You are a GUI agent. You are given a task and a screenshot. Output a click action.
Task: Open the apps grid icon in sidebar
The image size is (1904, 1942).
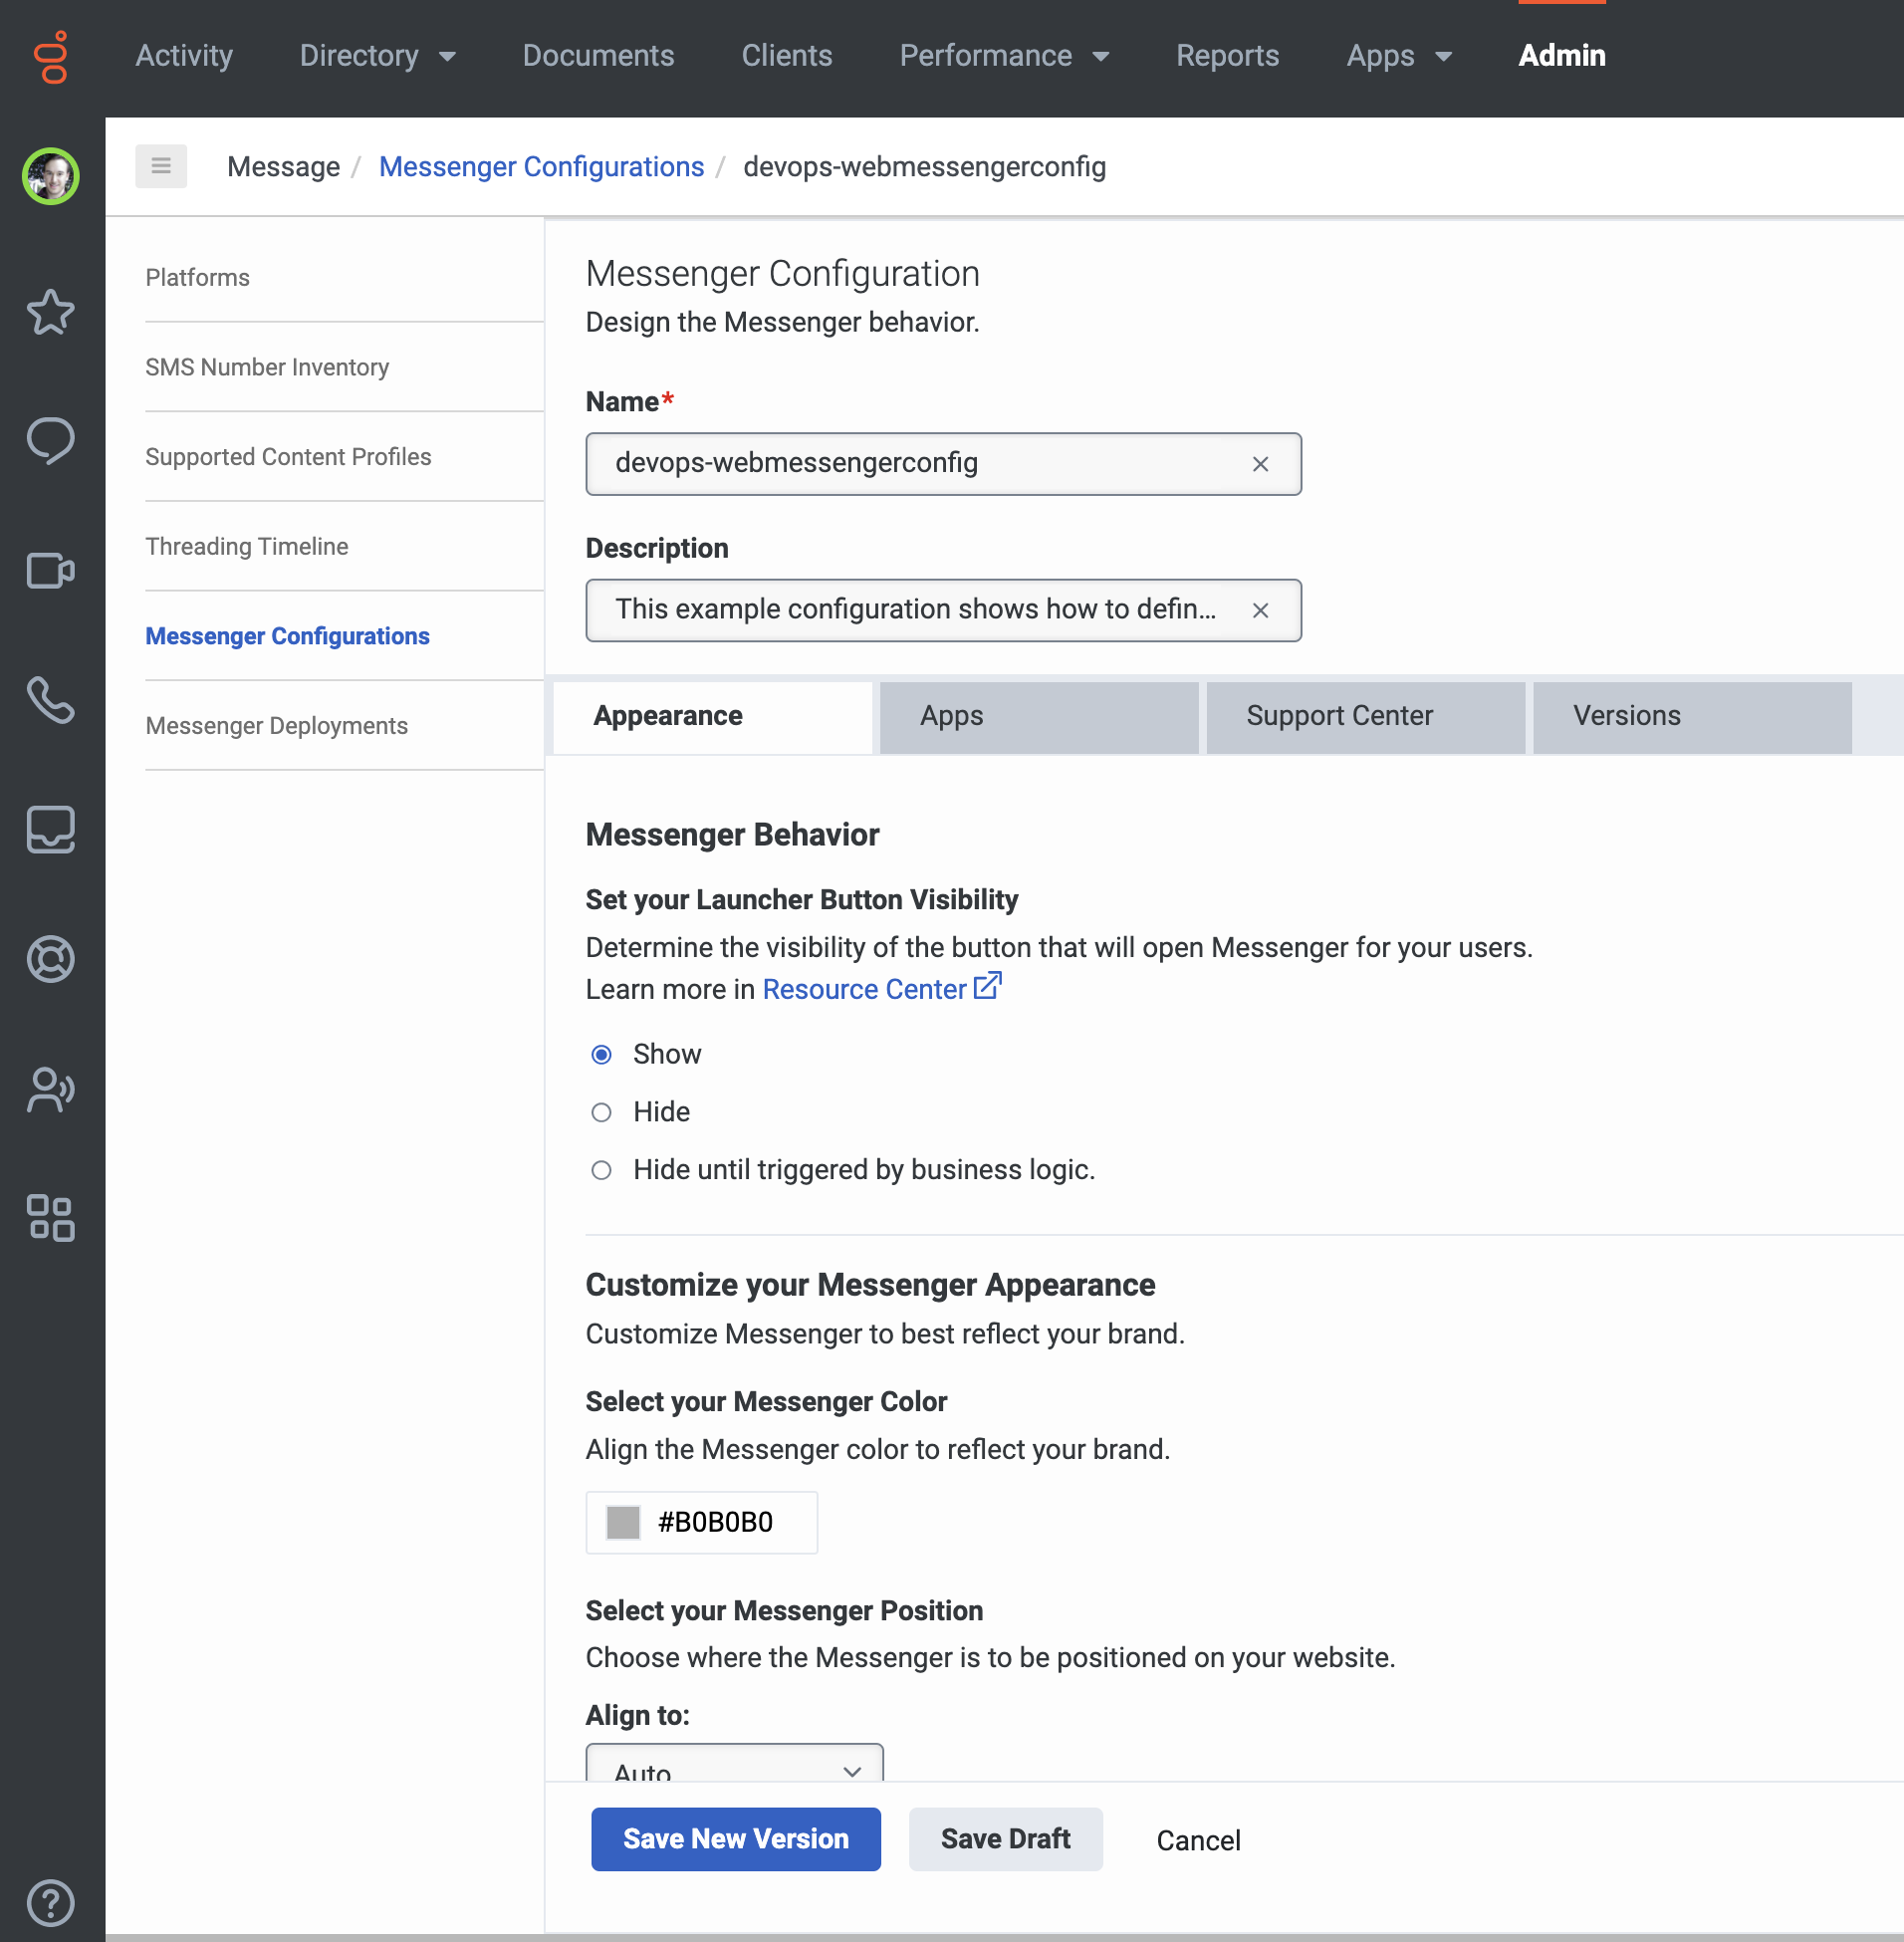(x=50, y=1220)
